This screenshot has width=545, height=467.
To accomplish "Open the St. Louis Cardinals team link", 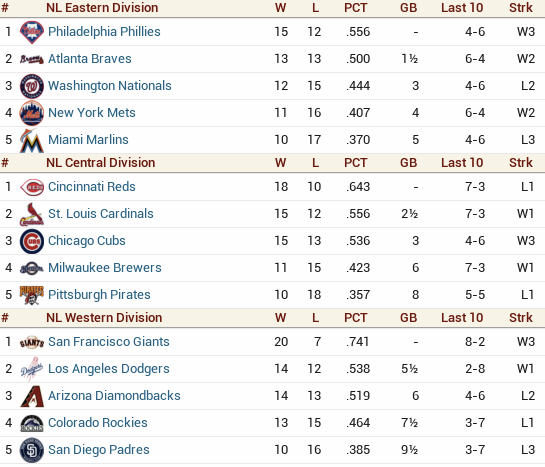I will click(101, 214).
